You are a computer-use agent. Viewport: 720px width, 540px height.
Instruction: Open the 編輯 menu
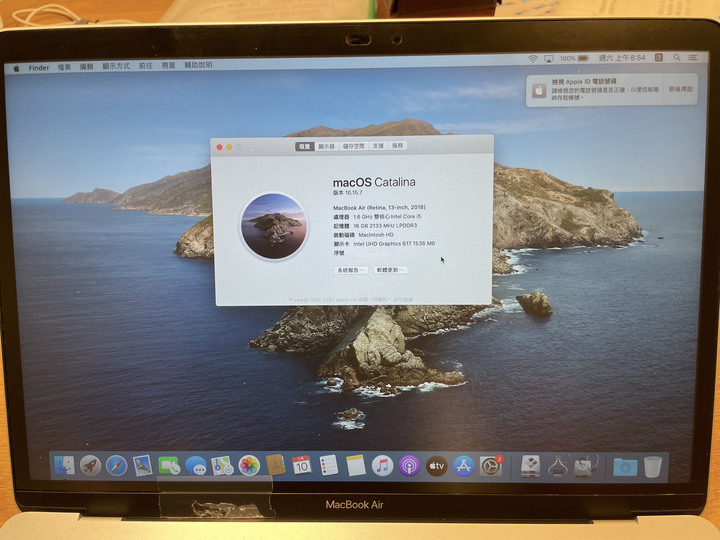coord(86,67)
